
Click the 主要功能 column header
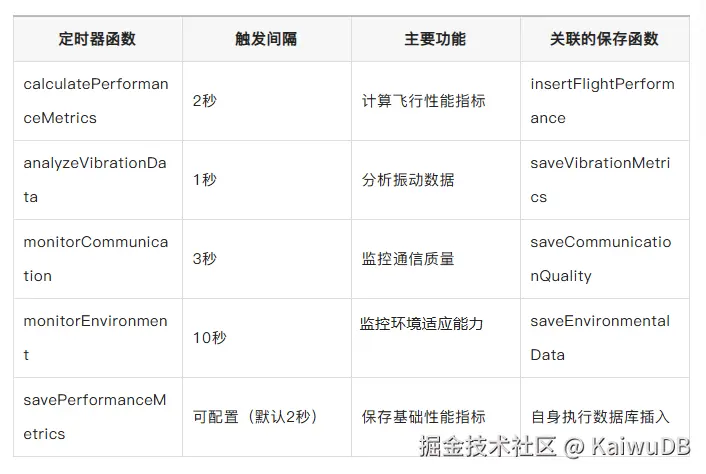coord(435,40)
